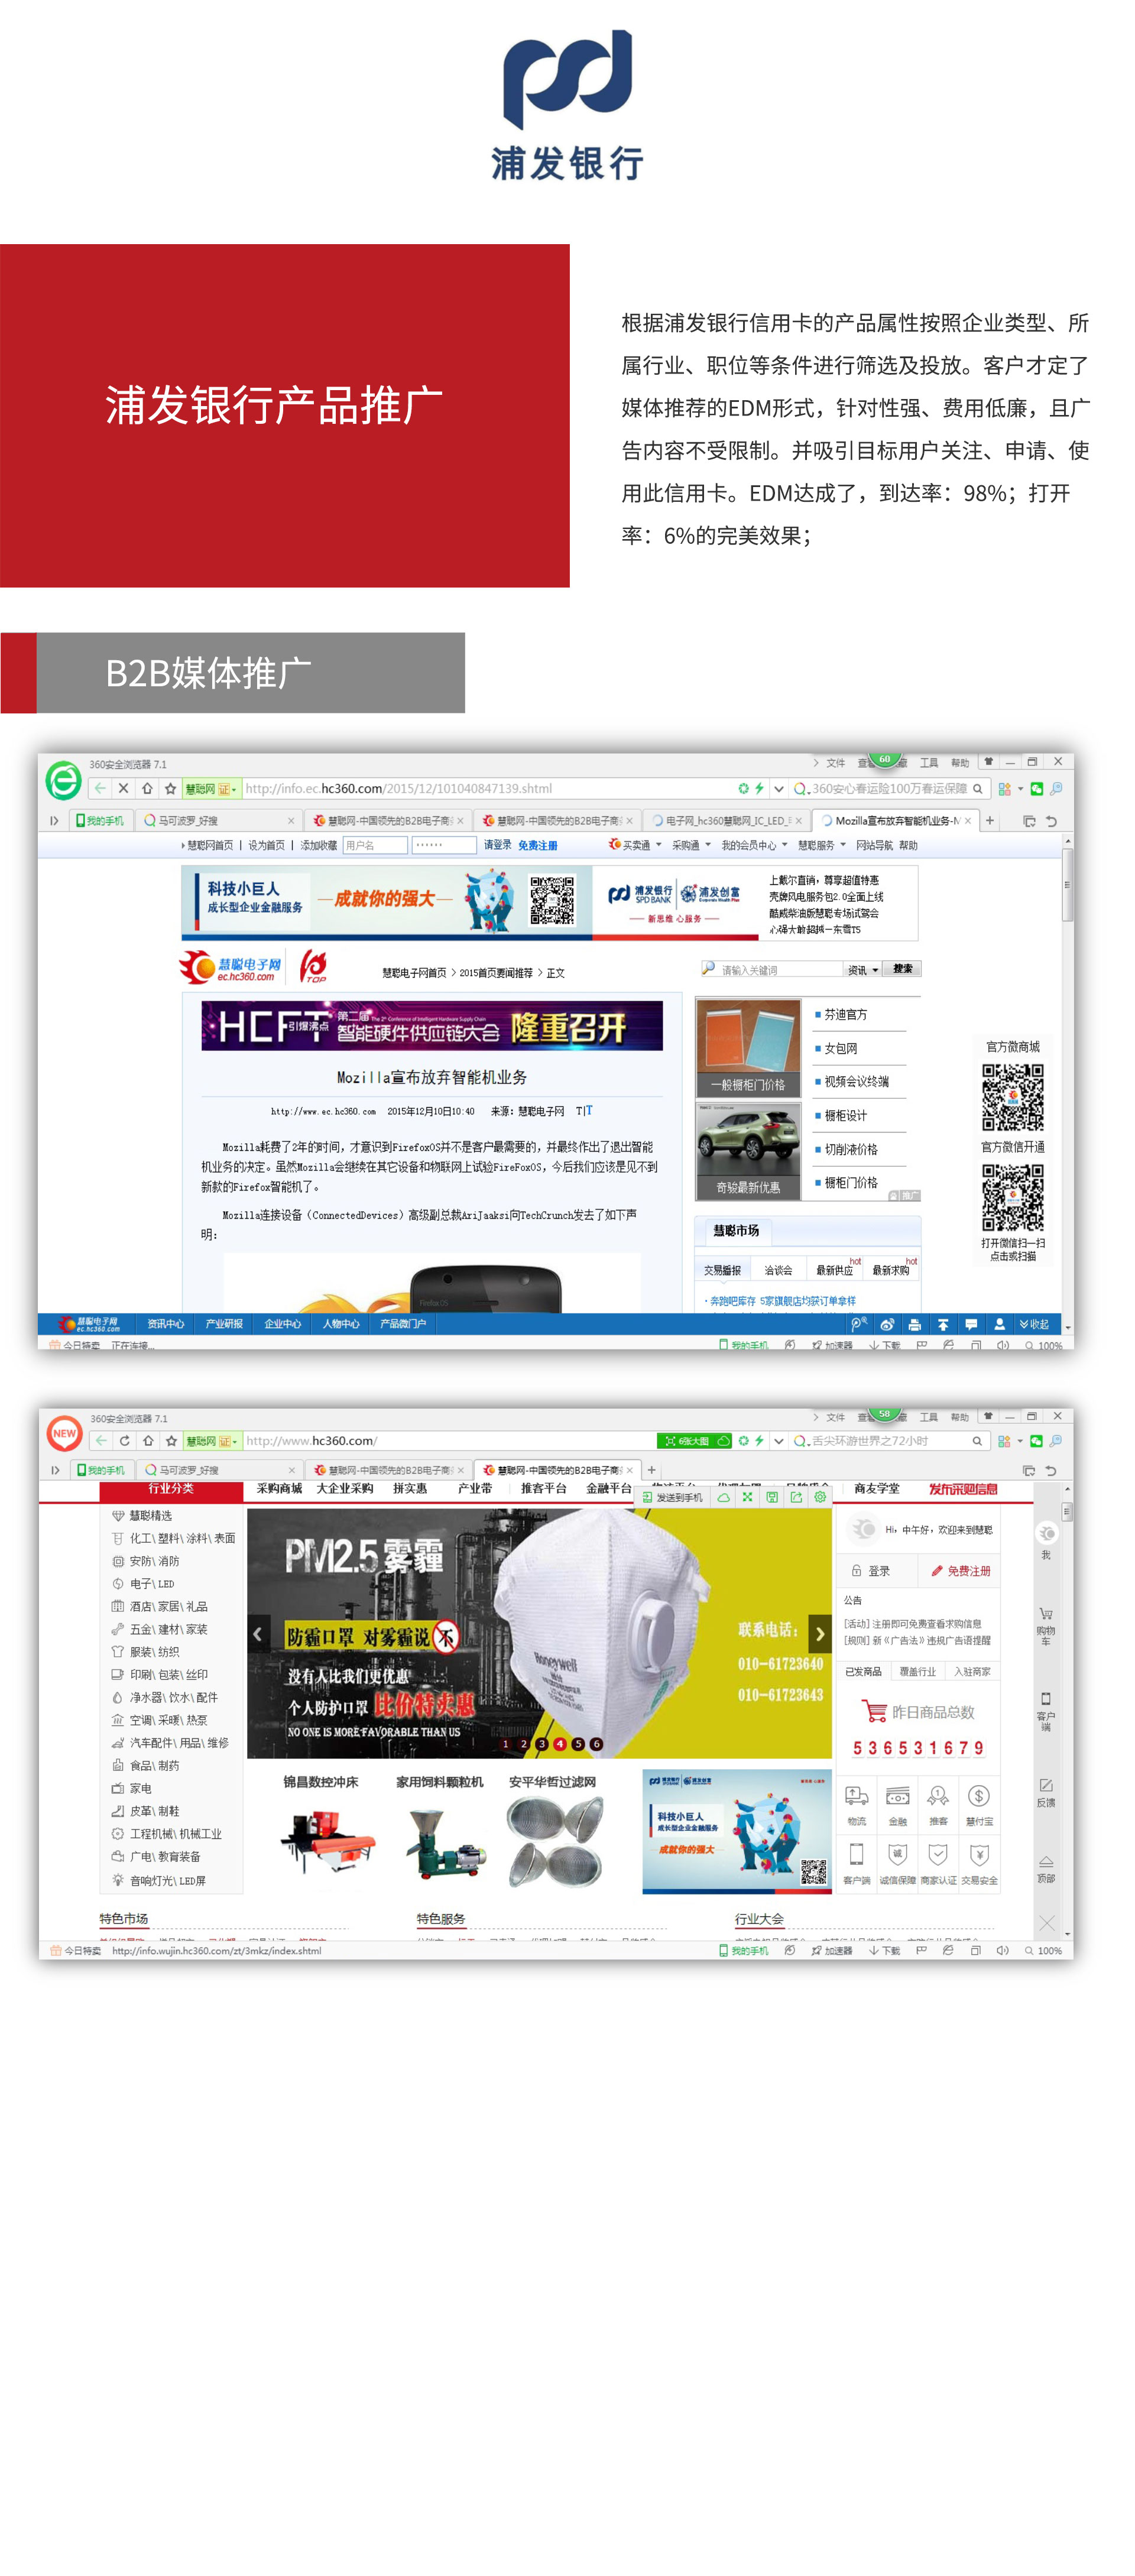Click 100% zoom control in homepage status bar

pos(1043,1950)
